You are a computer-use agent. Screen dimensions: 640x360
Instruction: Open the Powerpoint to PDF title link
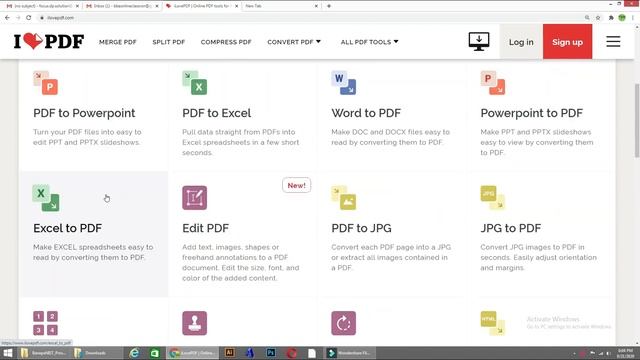tap(531, 113)
